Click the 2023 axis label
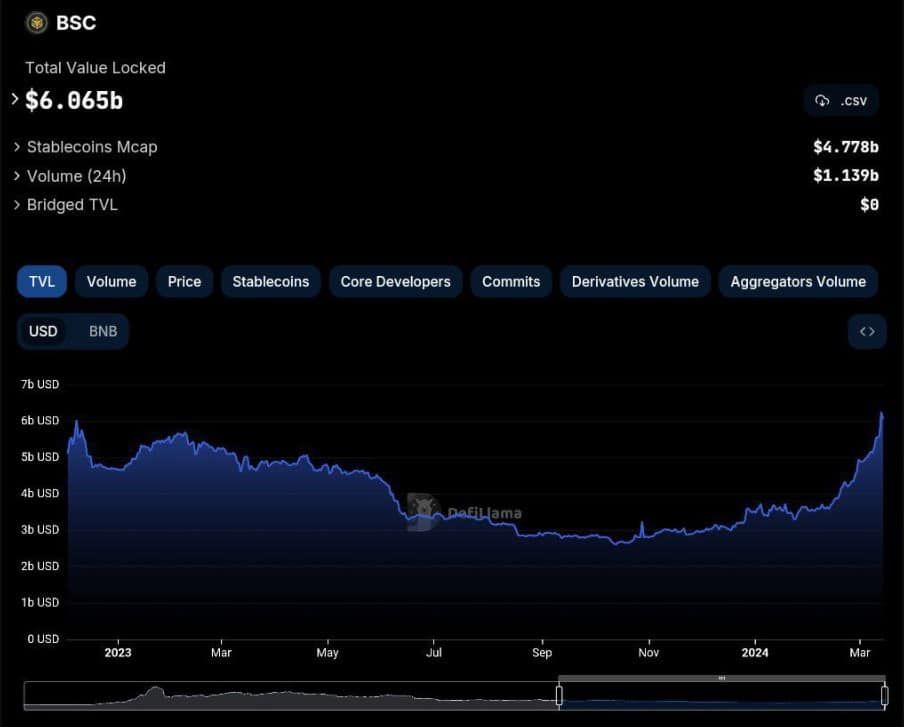 coord(118,653)
